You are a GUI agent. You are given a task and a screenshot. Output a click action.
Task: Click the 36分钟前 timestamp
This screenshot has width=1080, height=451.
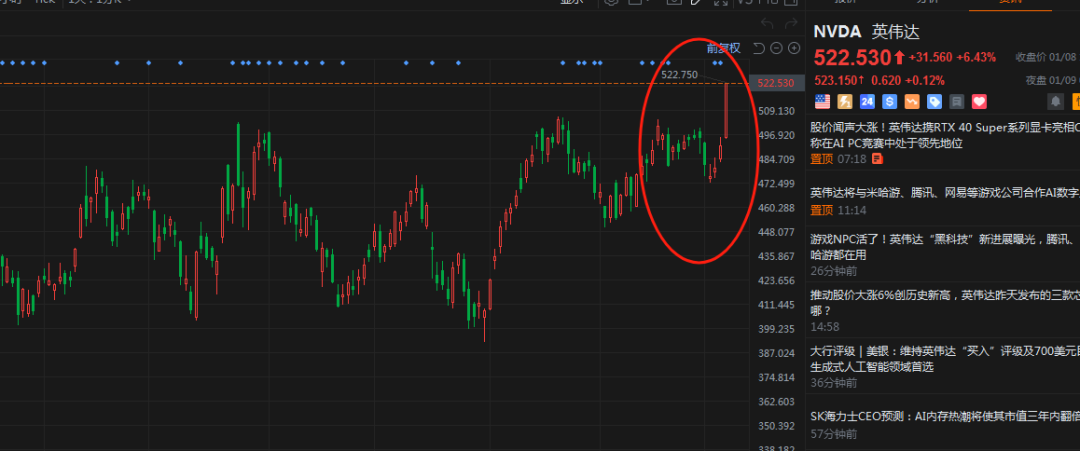(833, 384)
